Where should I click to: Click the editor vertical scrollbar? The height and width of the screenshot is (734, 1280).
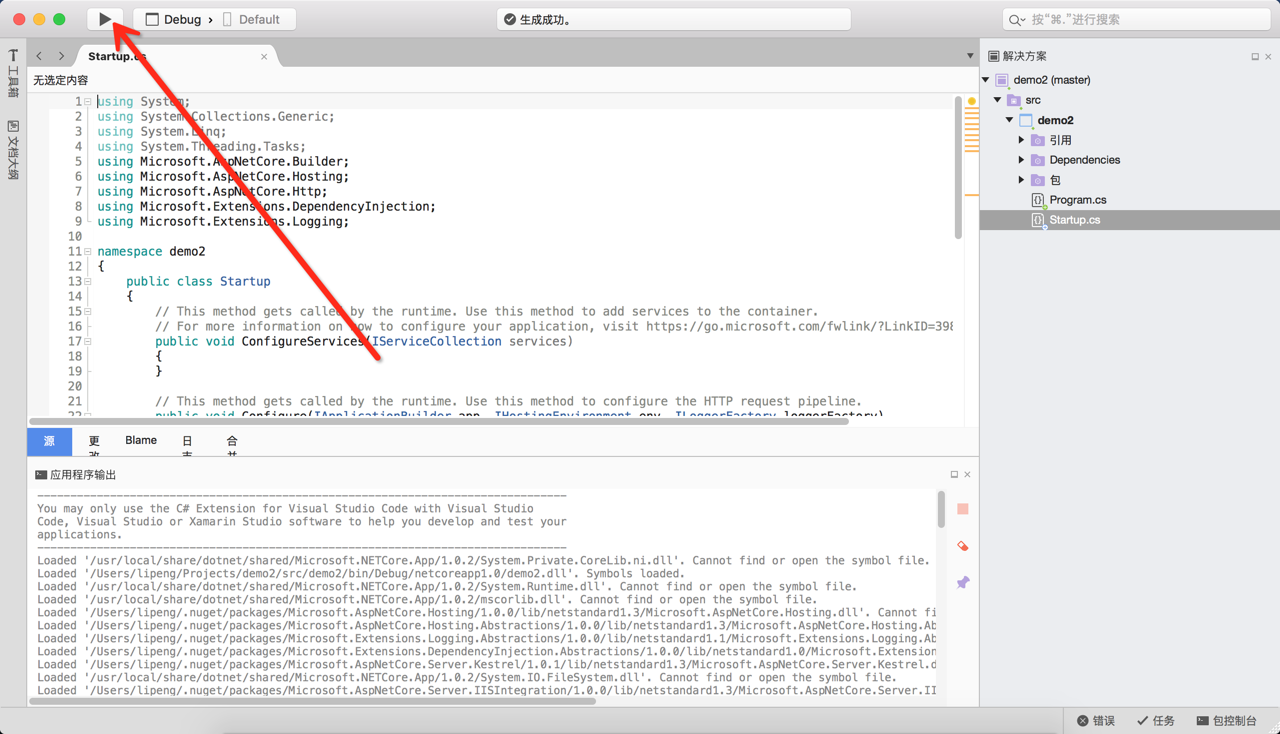958,168
